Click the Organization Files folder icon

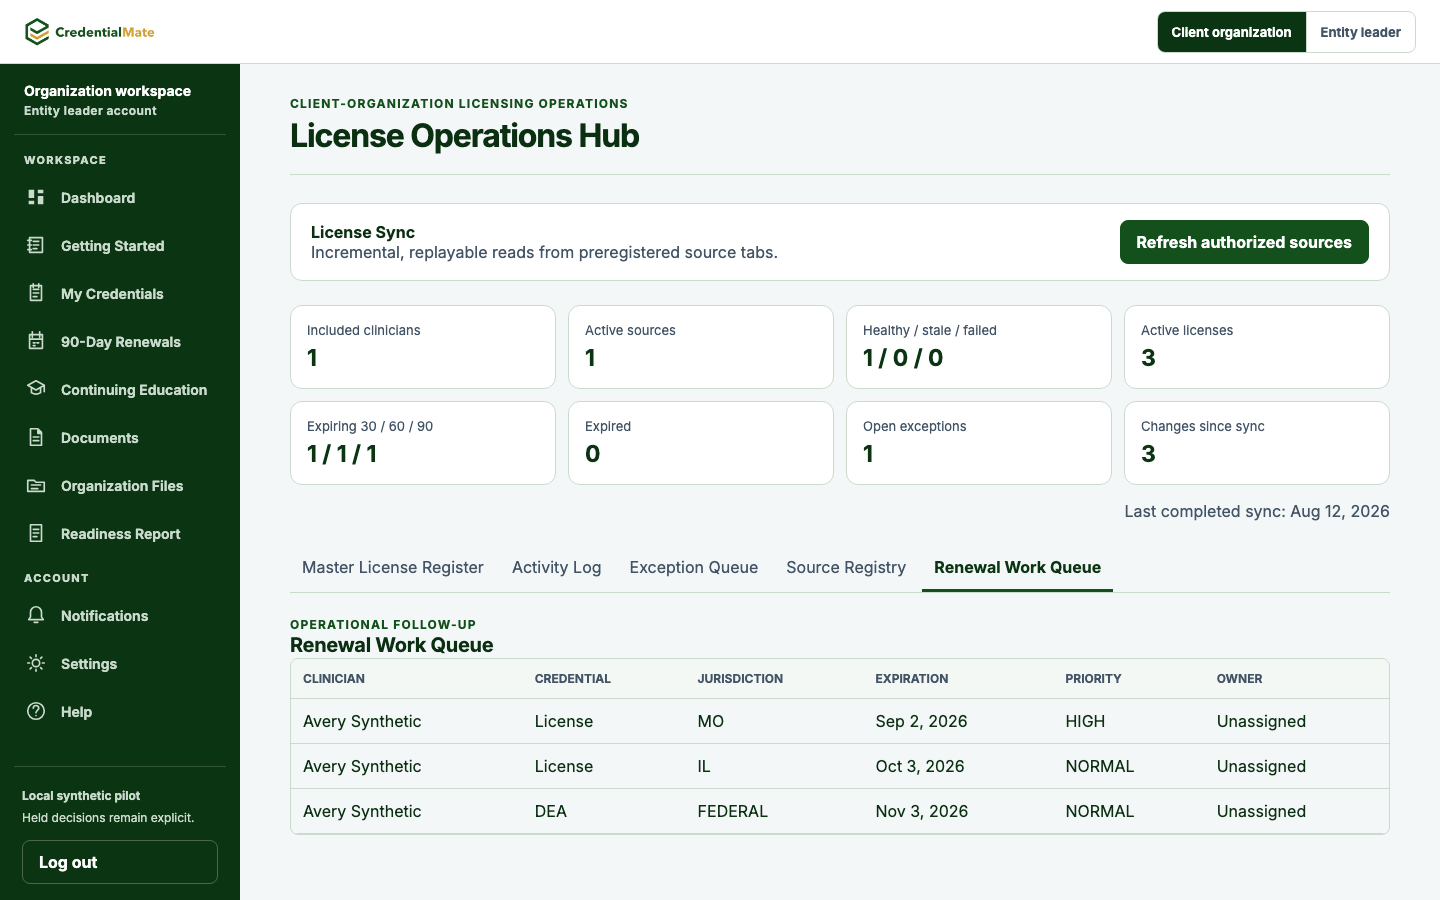point(36,485)
